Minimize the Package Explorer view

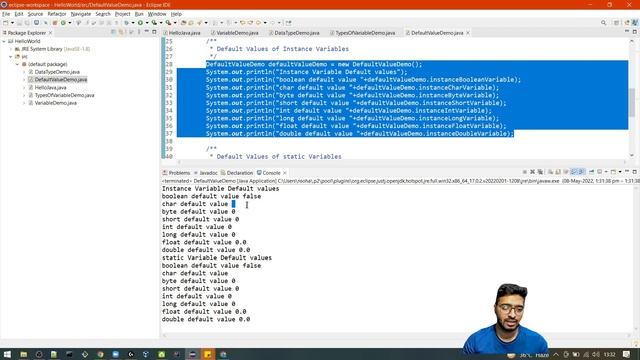pyautogui.click(x=147, y=31)
